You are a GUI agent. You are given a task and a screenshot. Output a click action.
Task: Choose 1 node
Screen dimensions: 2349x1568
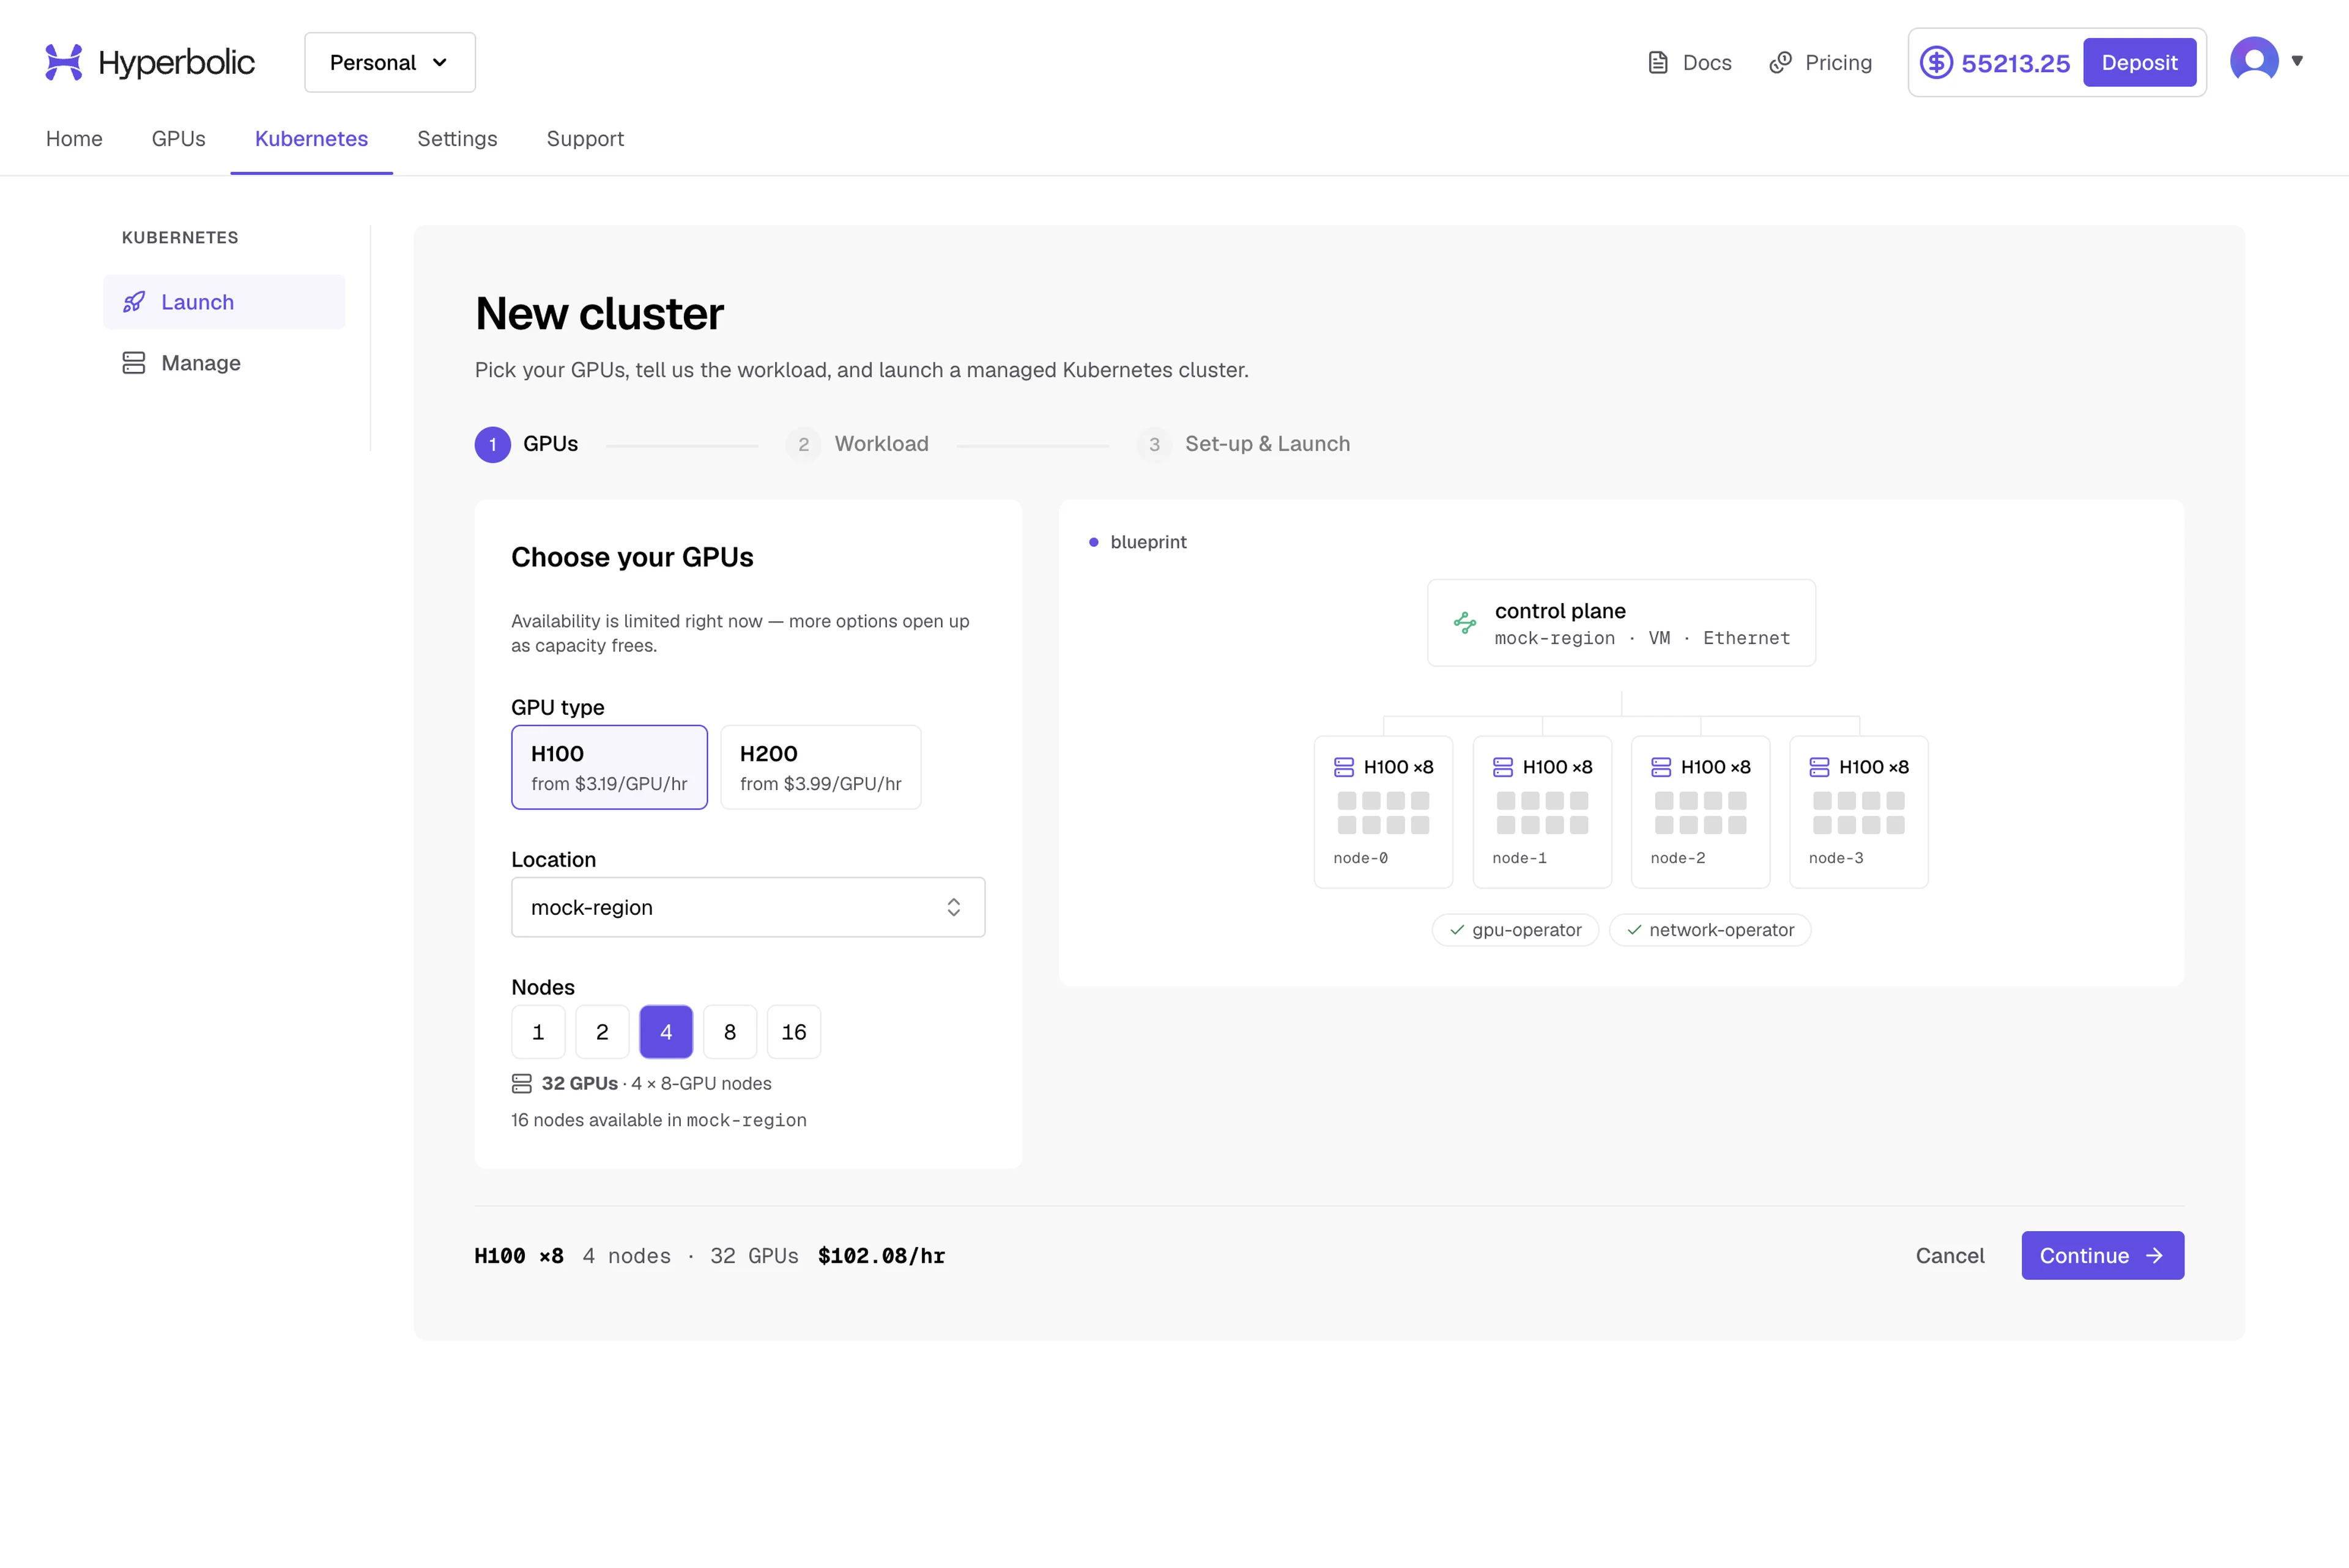pyautogui.click(x=538, y=1032)
